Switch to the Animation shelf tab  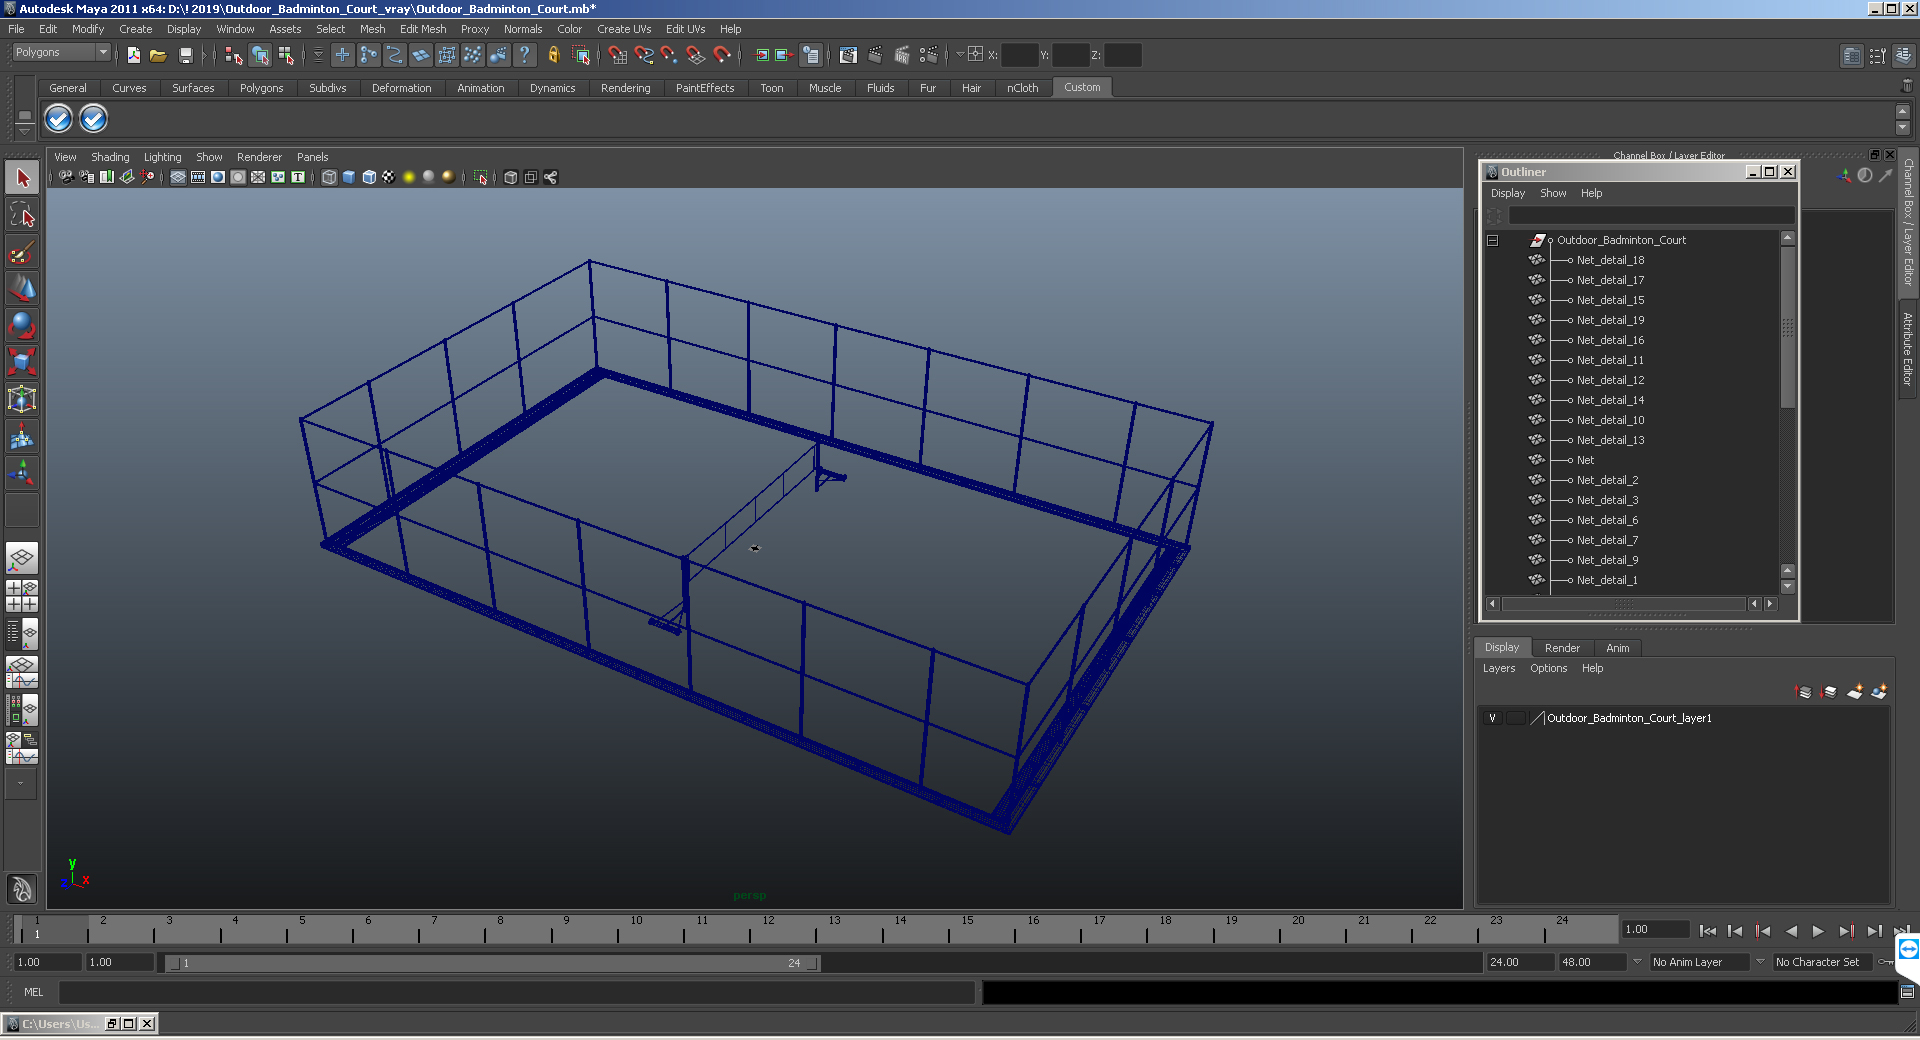480,88
